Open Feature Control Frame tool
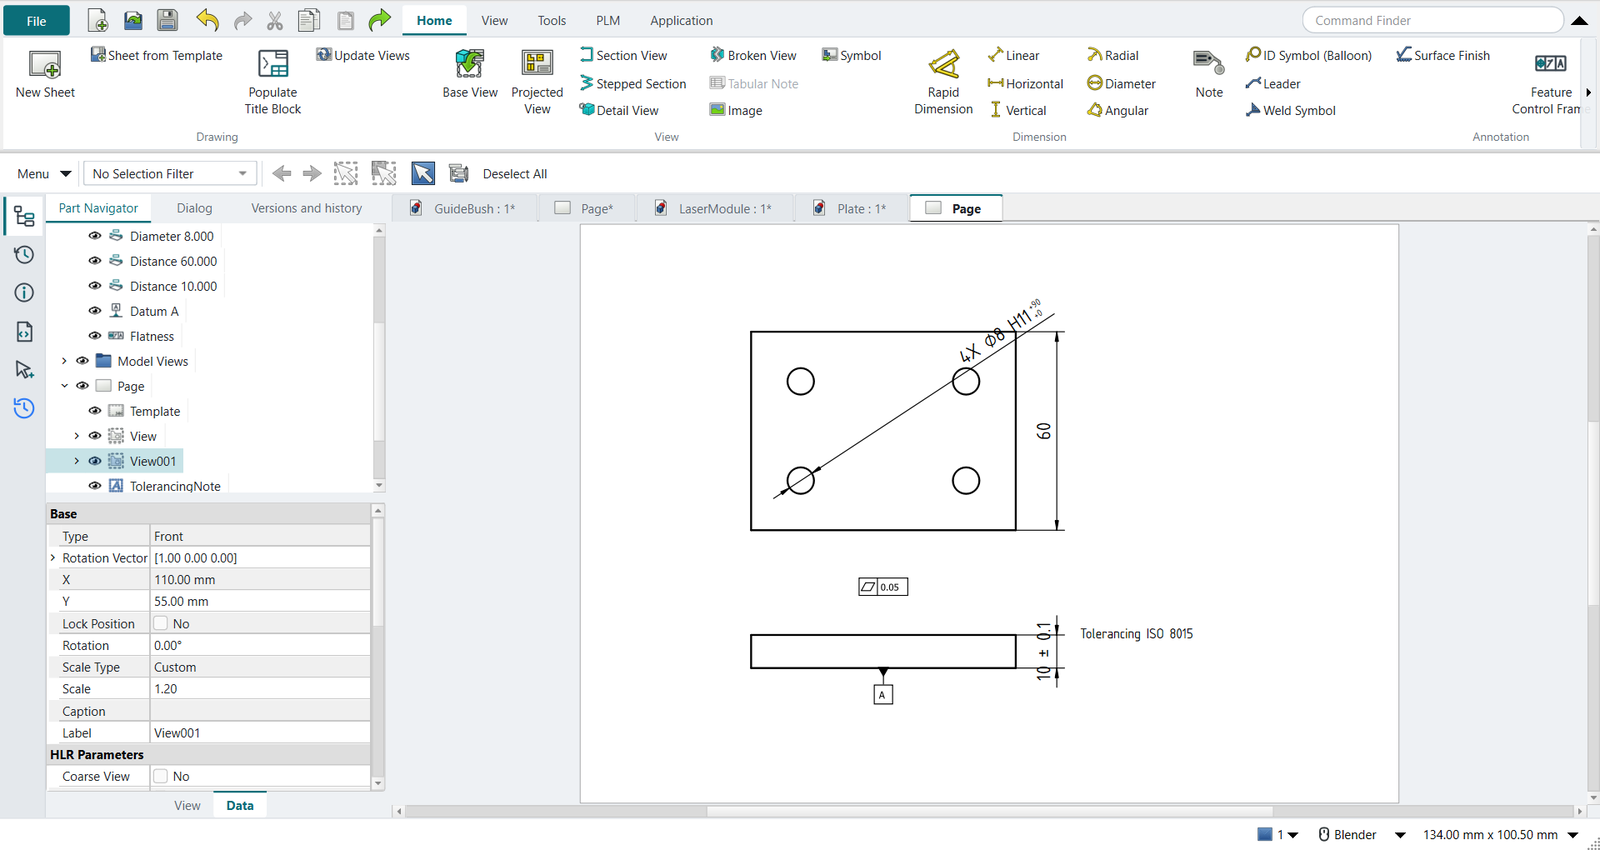1600x850 pixels. pyautogui.click(x=1550, y=82)
